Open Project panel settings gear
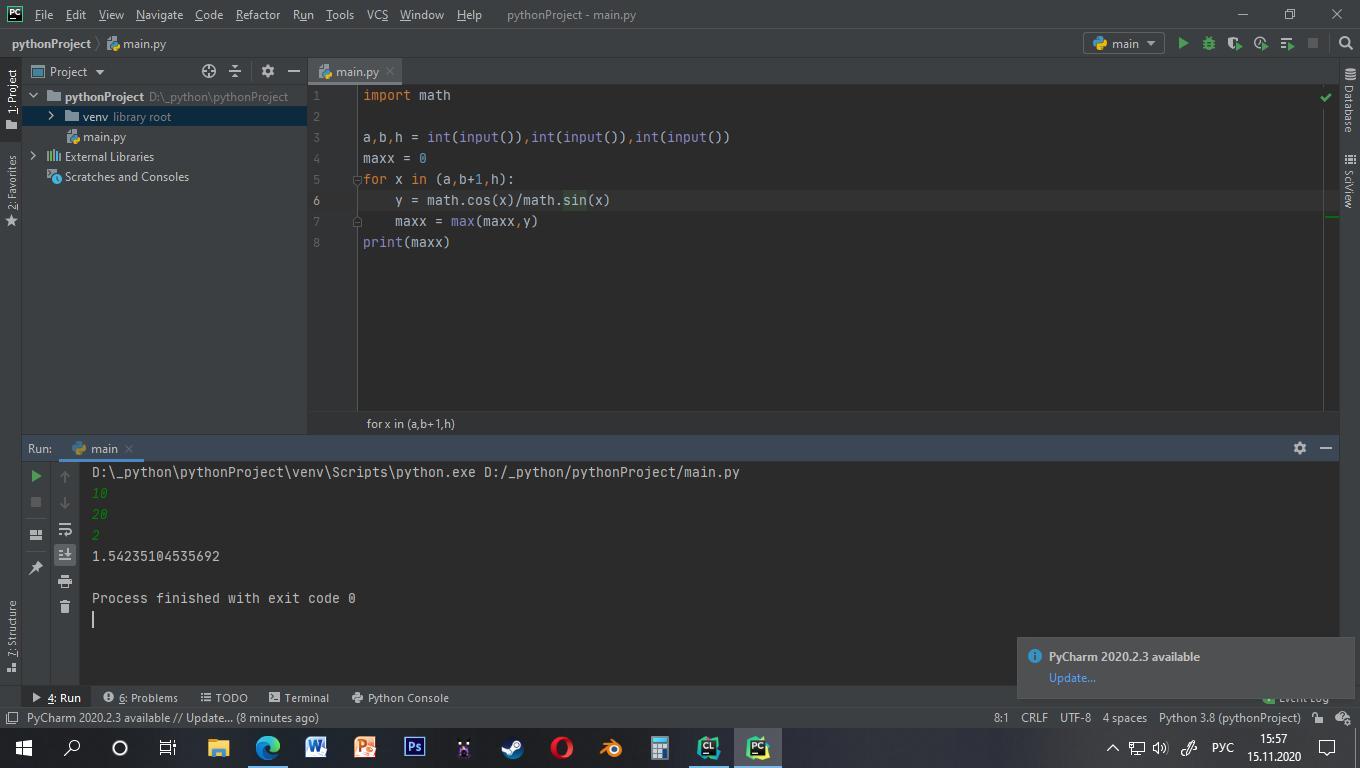This screenshot has width=1360, height=768. click(x=267, y=71)
